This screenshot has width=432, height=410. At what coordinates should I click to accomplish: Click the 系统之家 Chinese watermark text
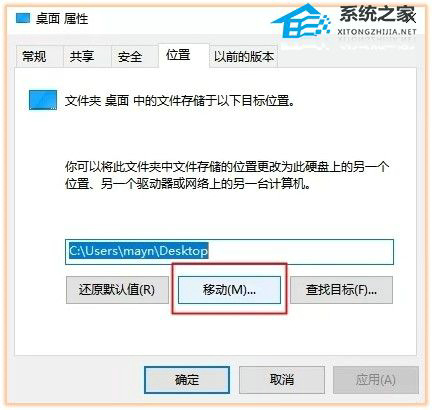click(x=378, y=15)
